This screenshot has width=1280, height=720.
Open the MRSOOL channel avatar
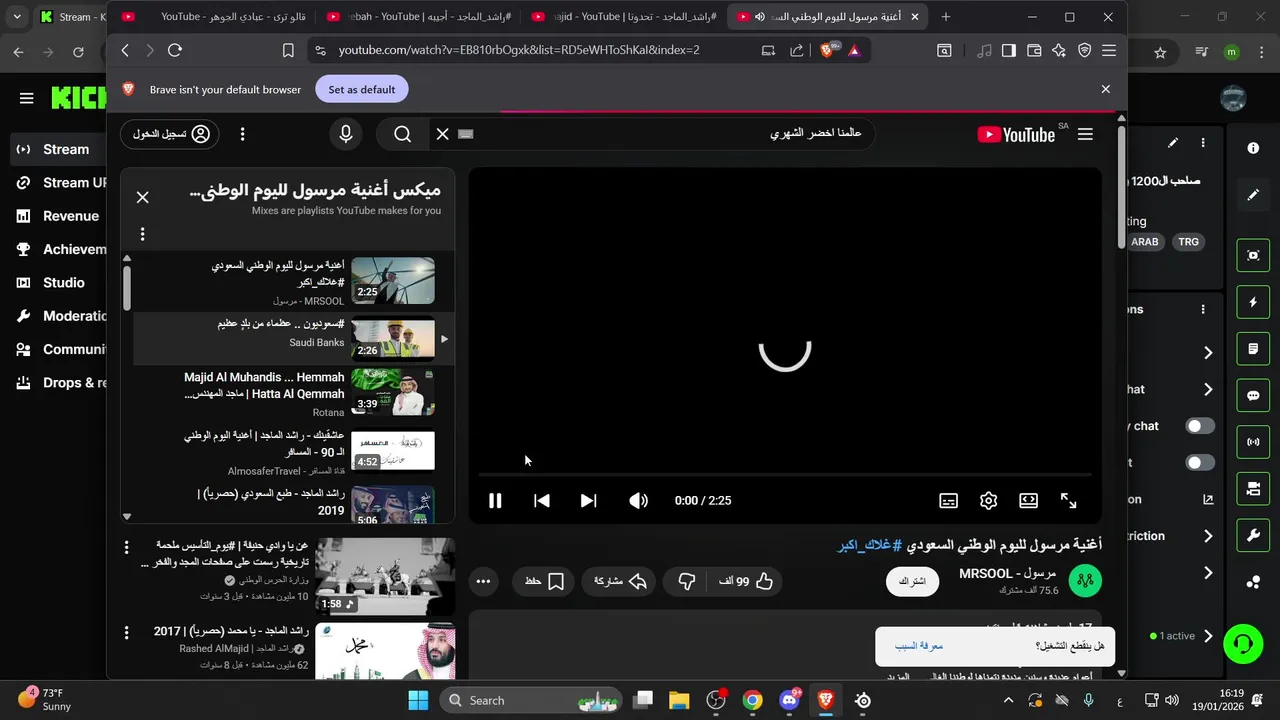(1085, 580)
